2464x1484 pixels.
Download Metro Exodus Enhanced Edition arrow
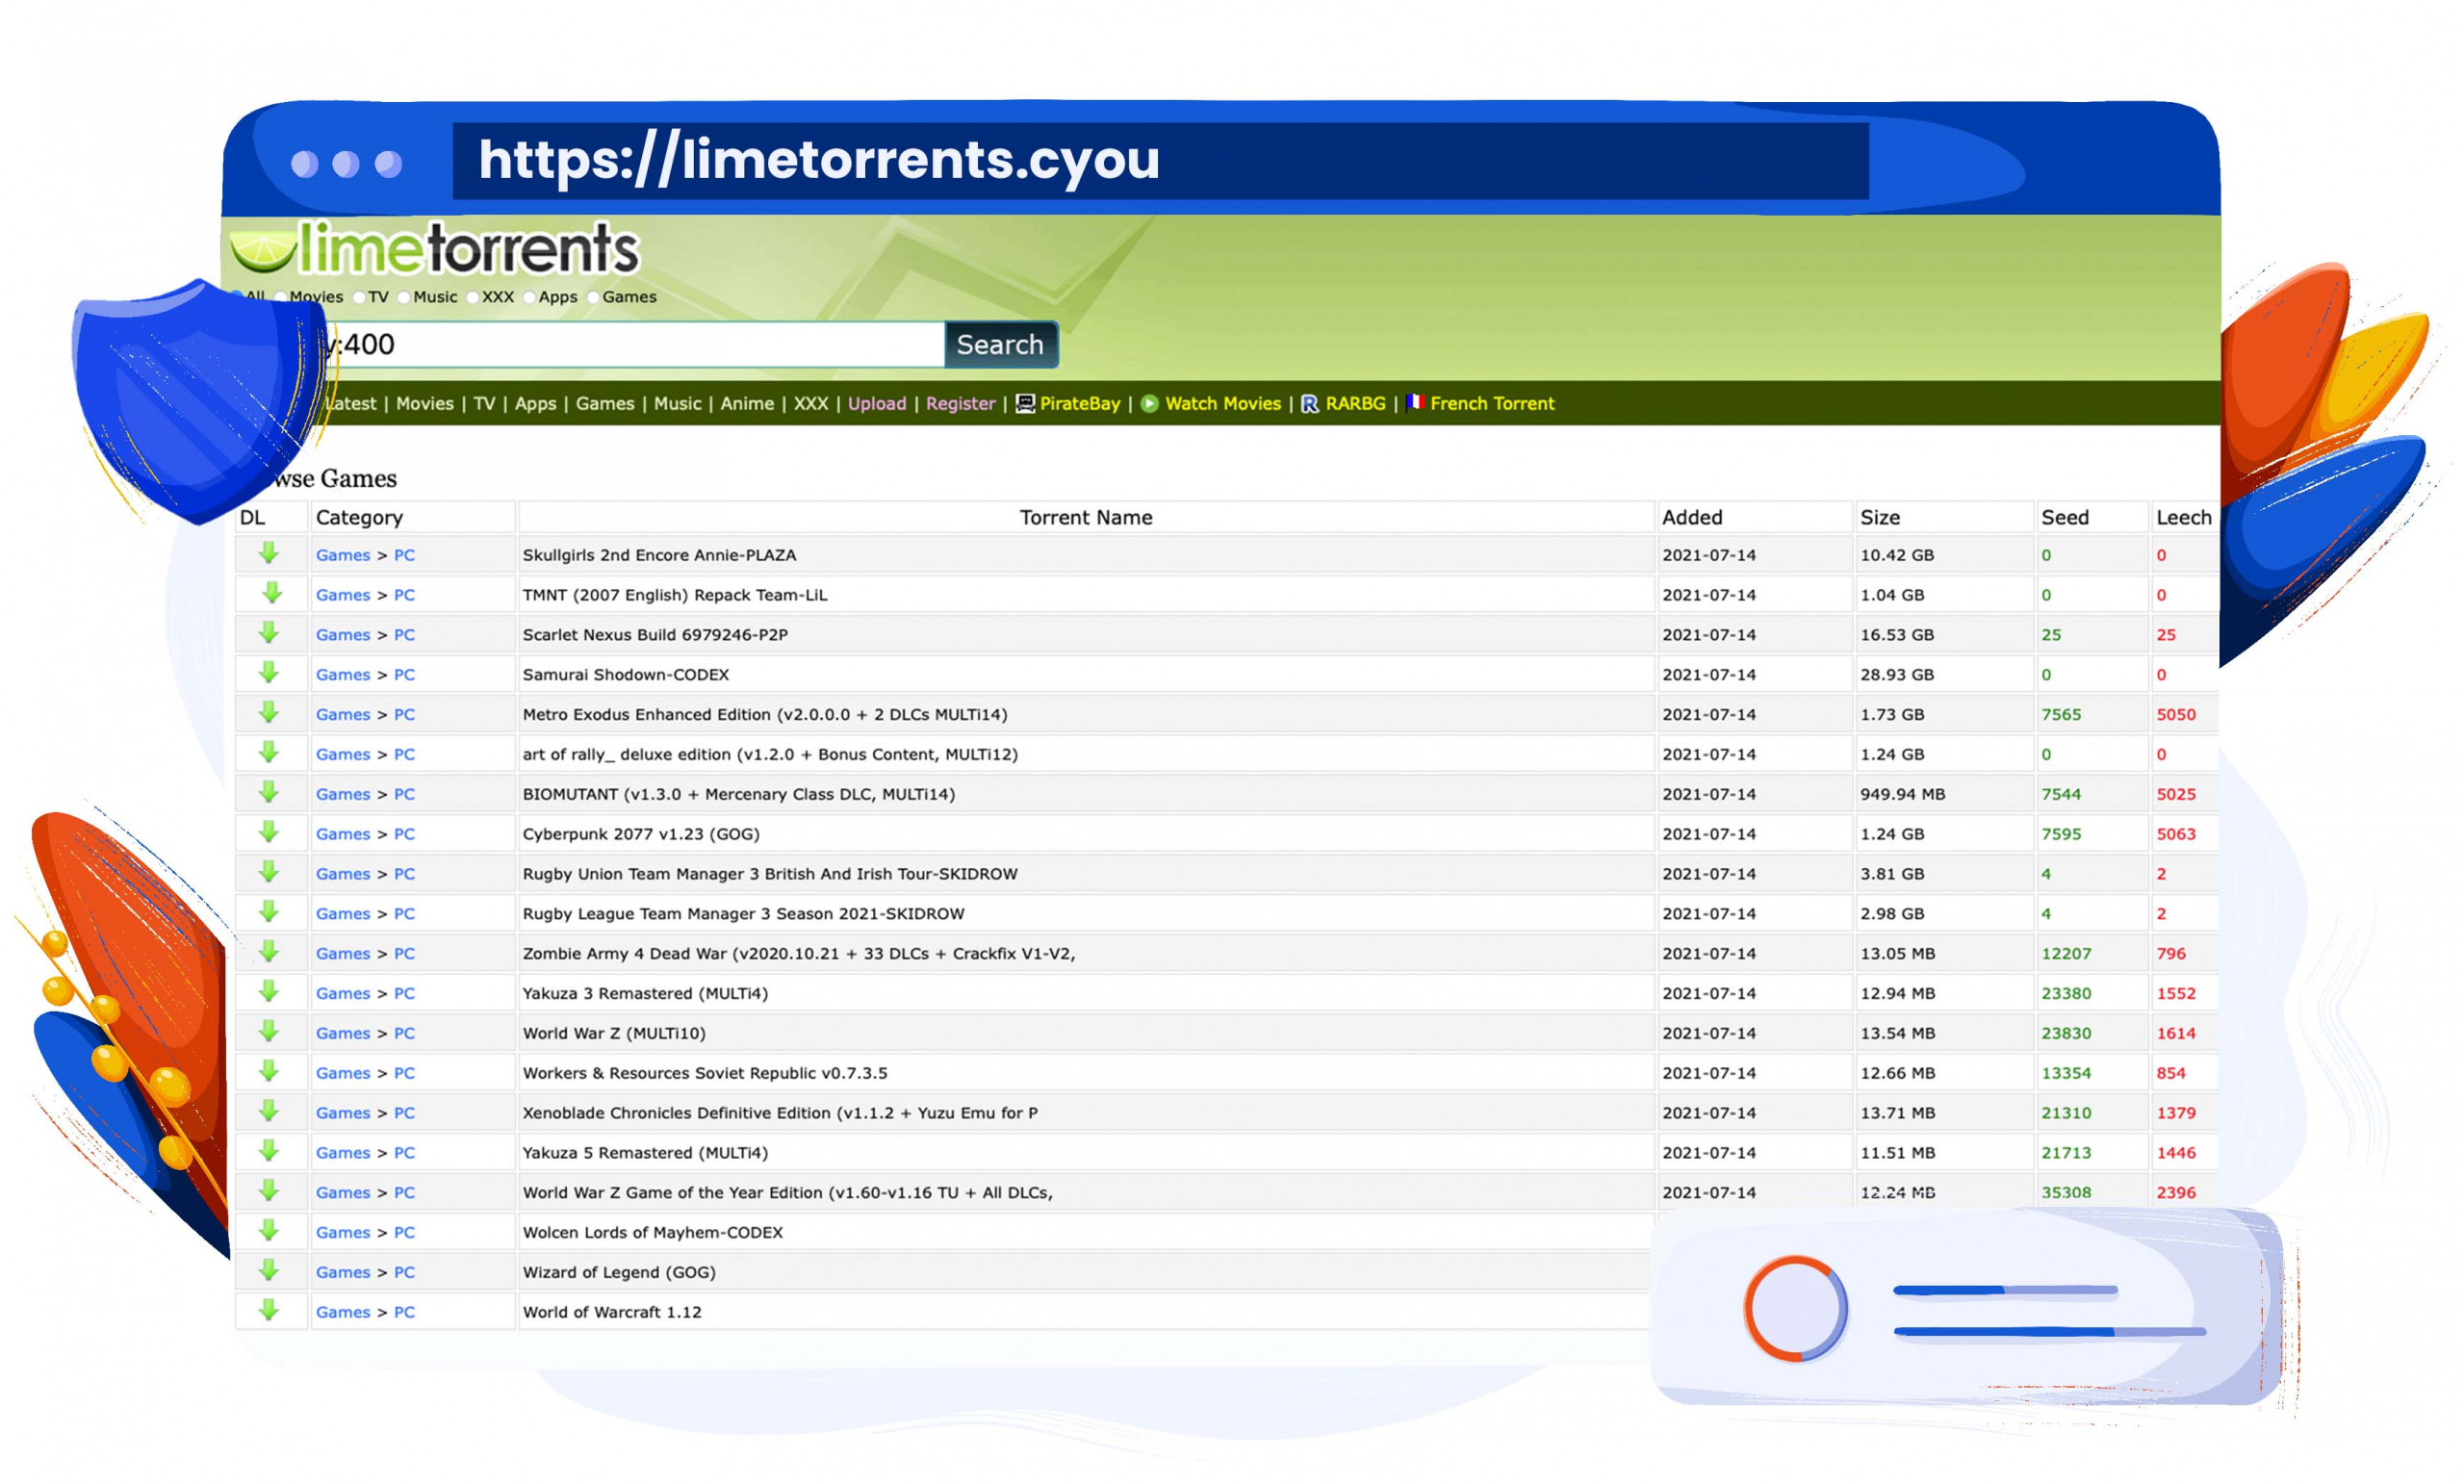click(x=268, y=713)
